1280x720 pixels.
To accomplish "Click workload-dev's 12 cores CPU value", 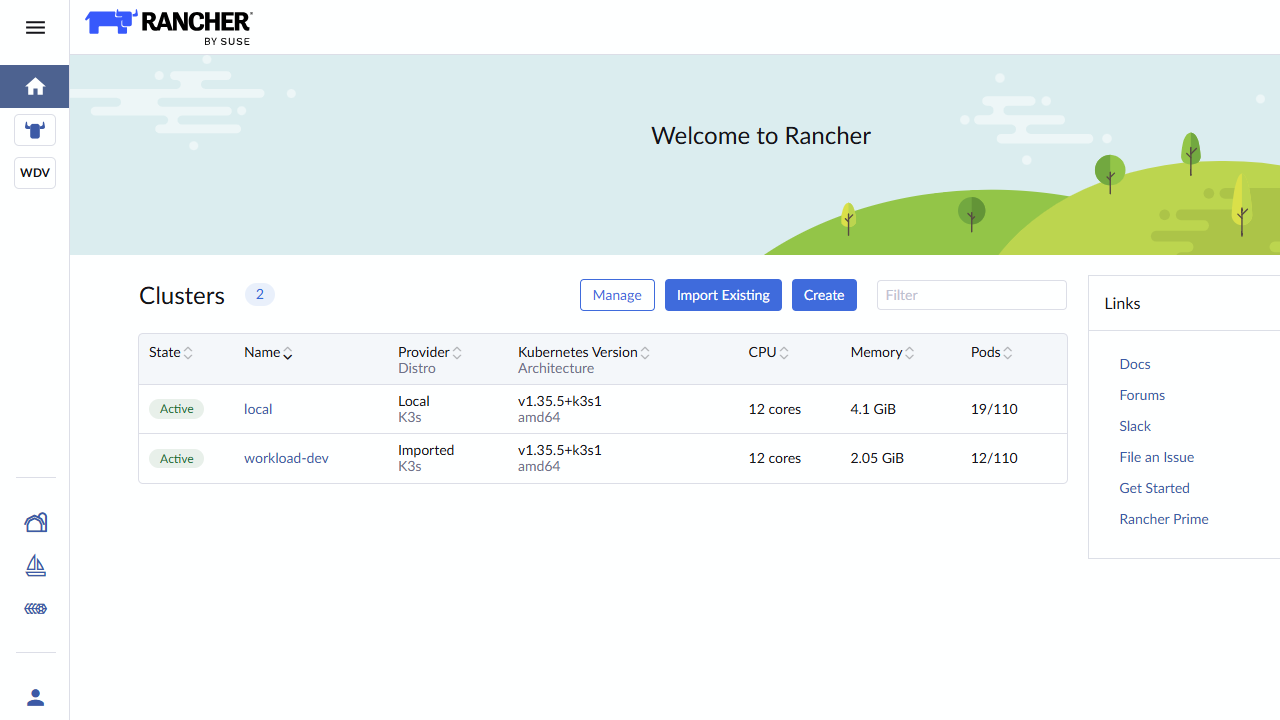I will coord(775,458).
